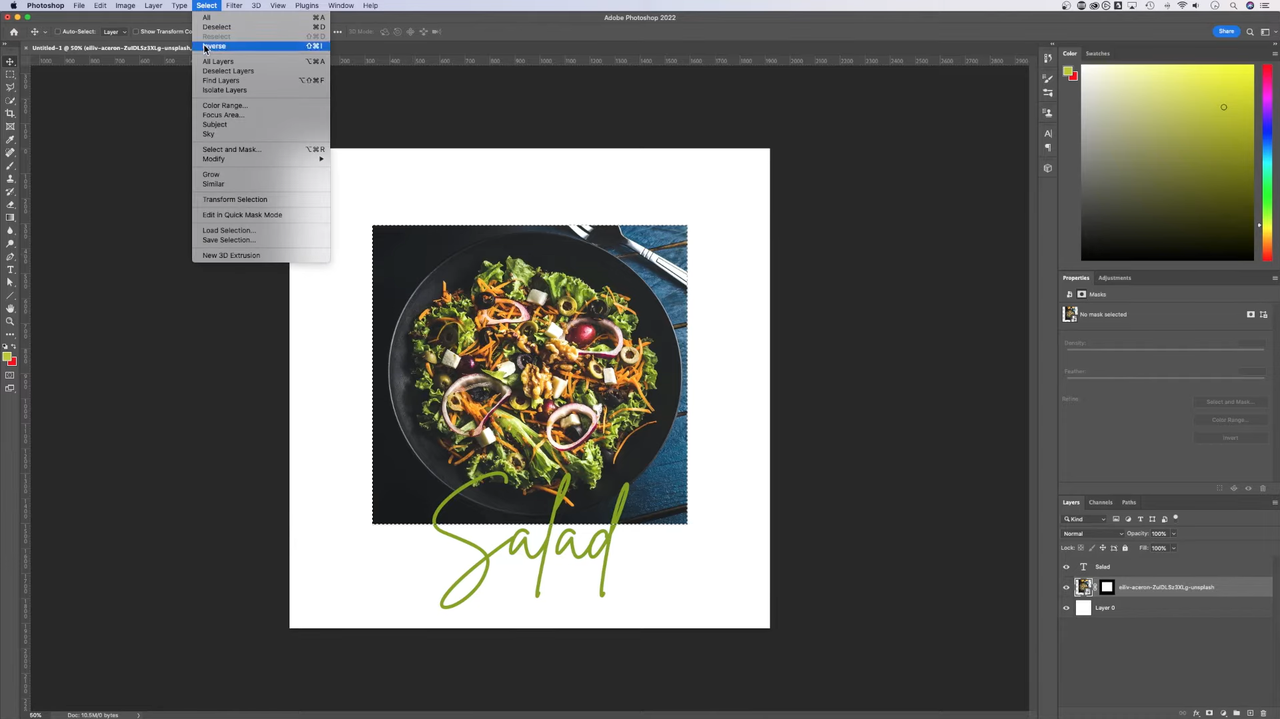Select the Gradient tool

click(x=10, y=217)
